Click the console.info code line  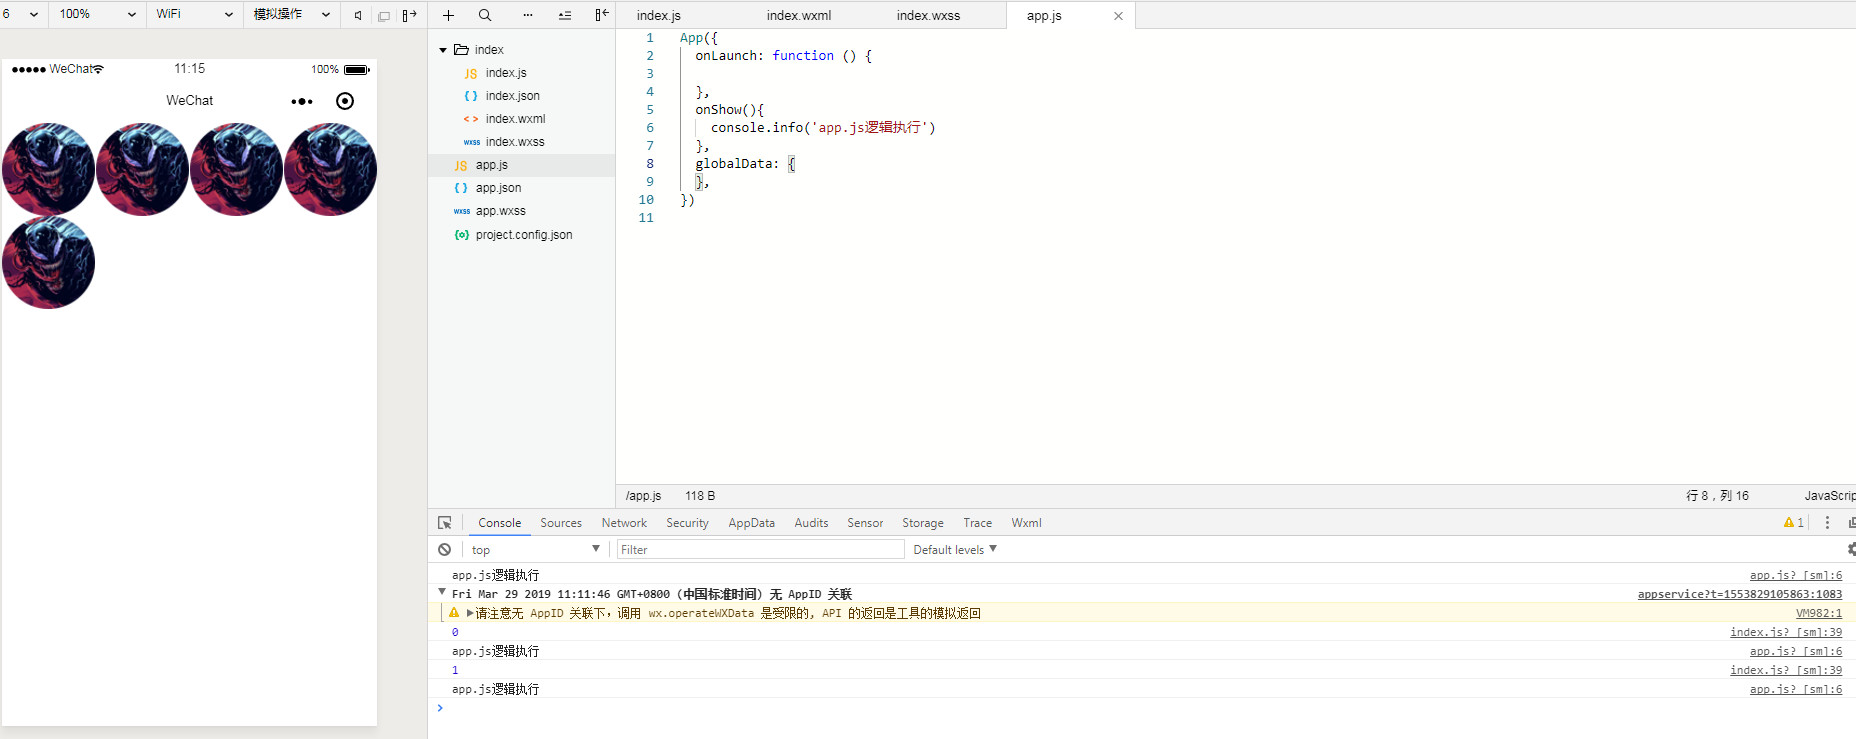(x=823, y=128)
